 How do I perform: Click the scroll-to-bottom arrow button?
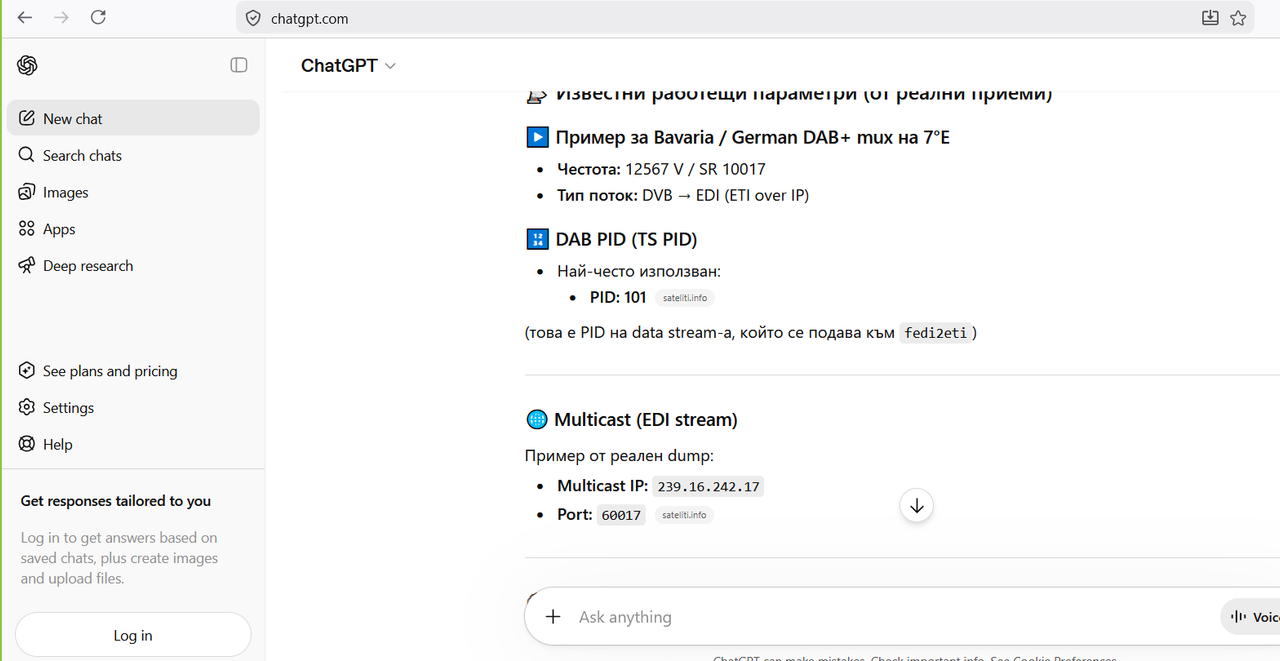pos(917,505)
